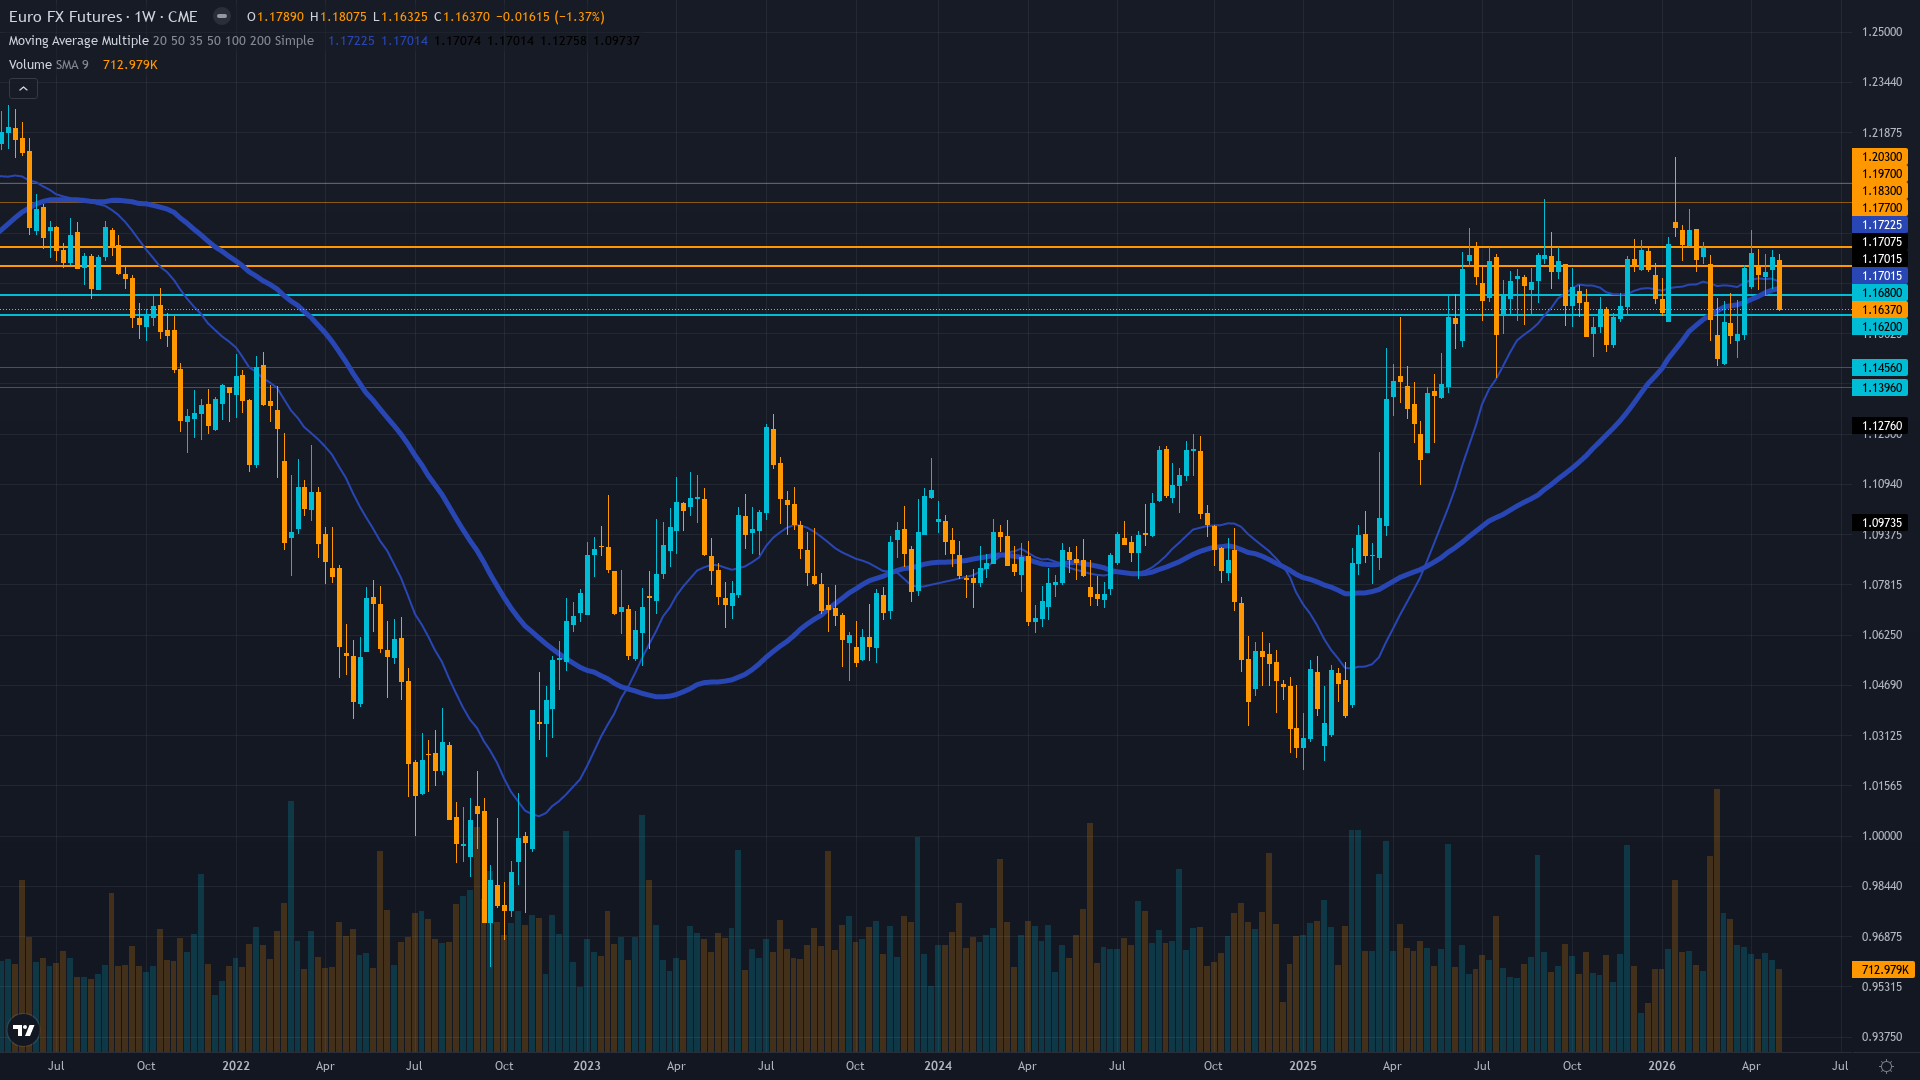
Task: Click the 2025 label on time axis
Action: 1303,1066
